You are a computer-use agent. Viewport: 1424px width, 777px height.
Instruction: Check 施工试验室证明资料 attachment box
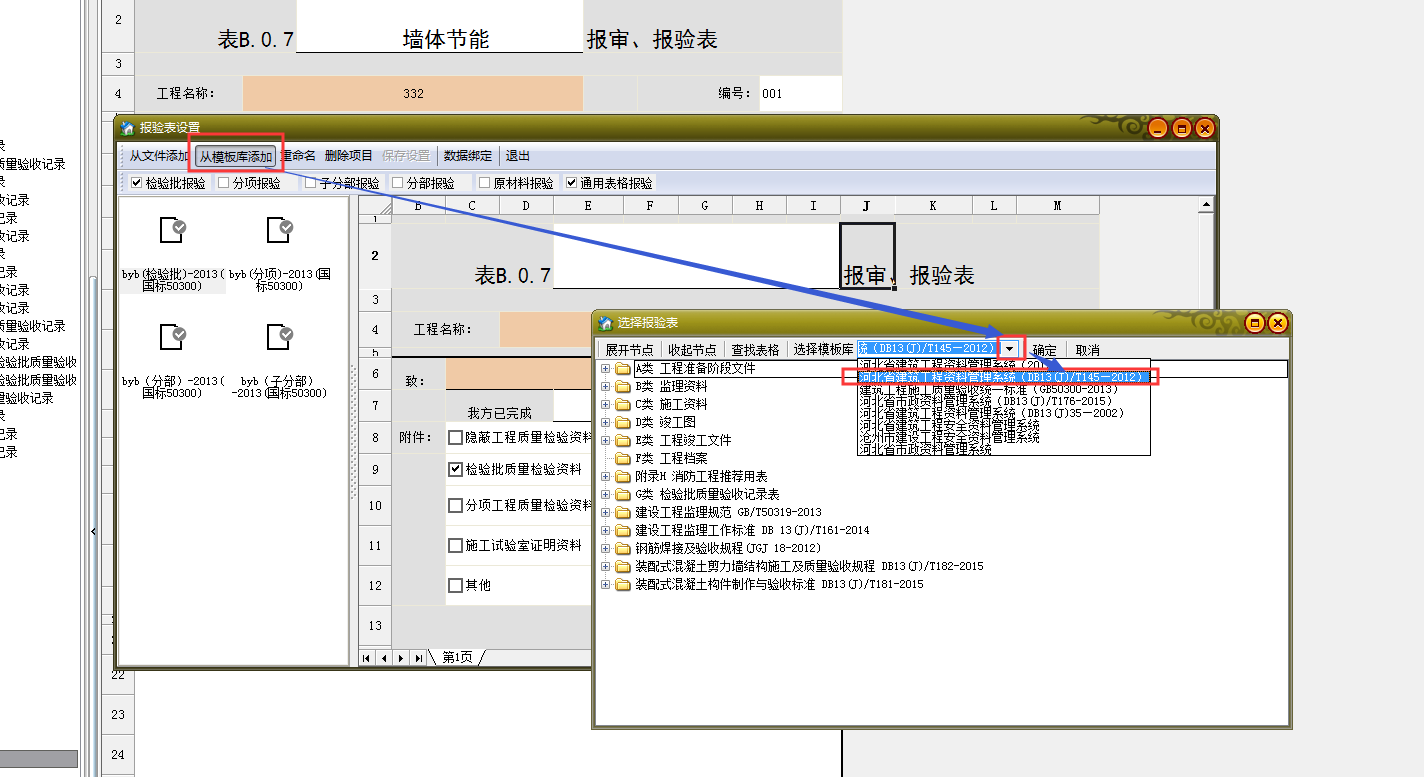coord(456,546)
